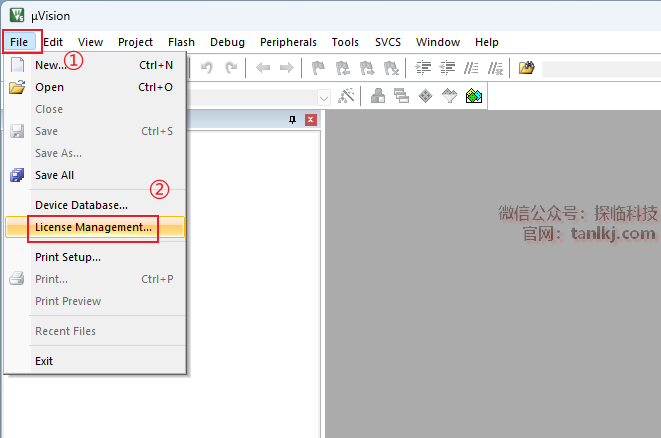Click the Pin icon on project panel
661x438 pixels.
click(x=292, y=120)
